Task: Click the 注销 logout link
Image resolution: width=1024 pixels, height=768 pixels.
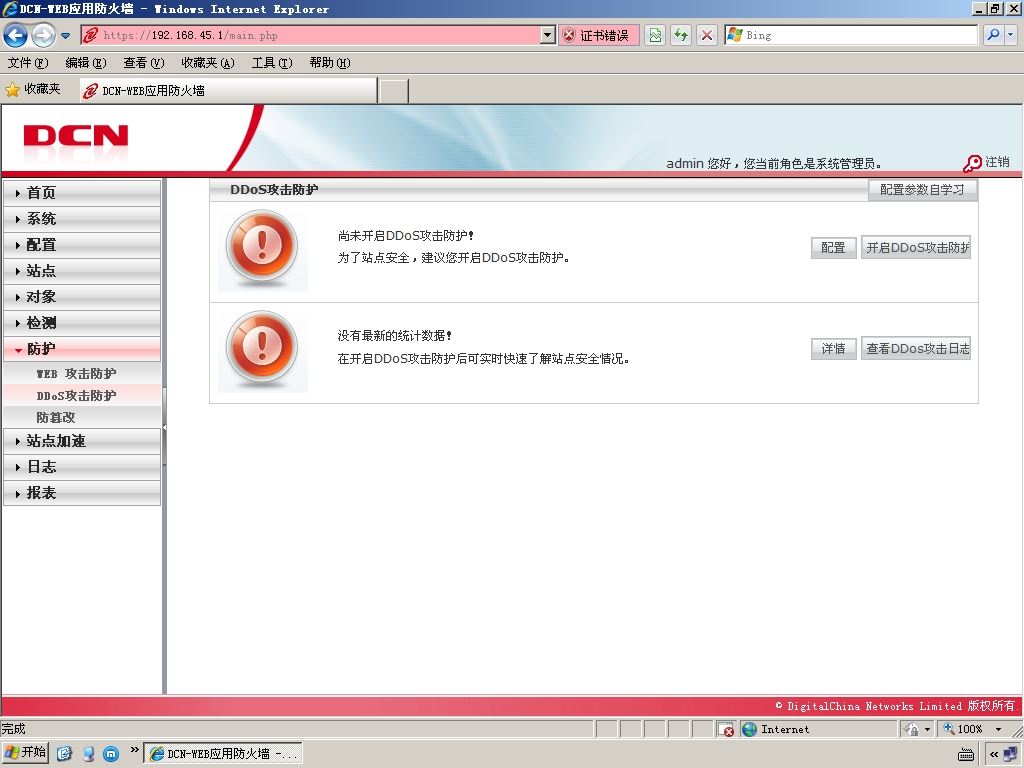Action: coord(997,162)
